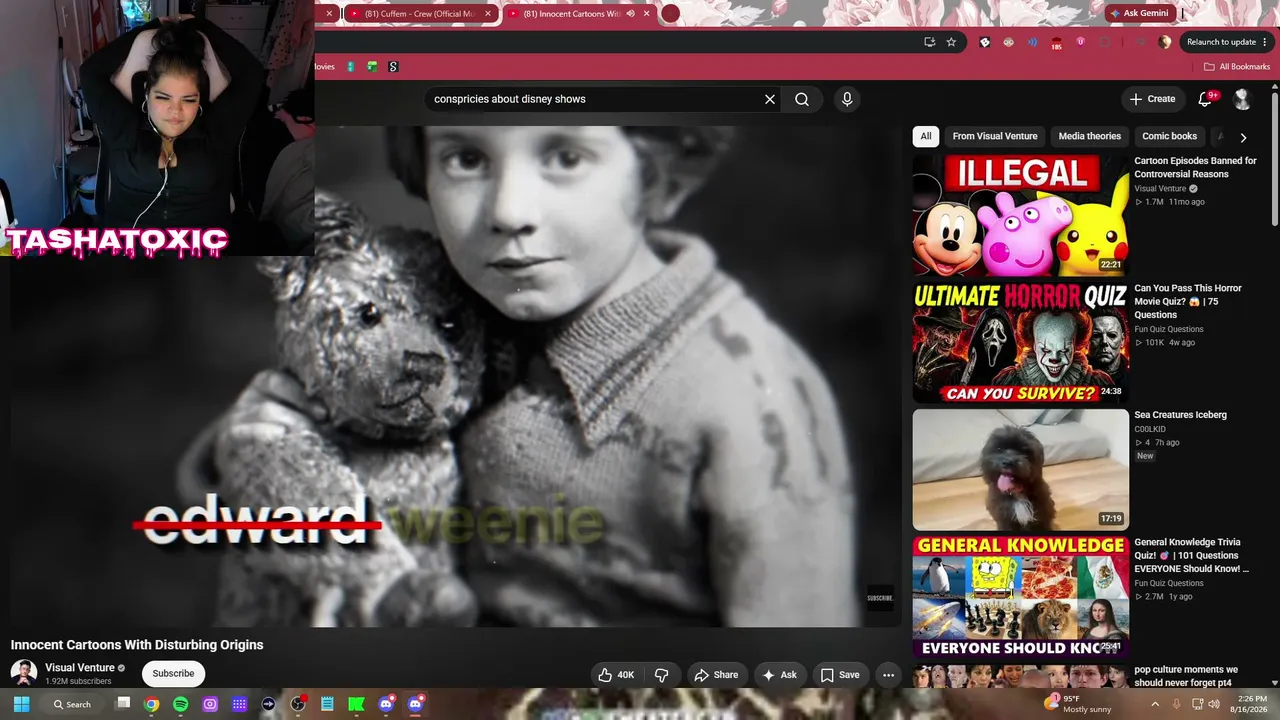This screenshot has height=720, width=1280.
Task: Open Google Chrome from the taskbar
Action: coord(151,704)
